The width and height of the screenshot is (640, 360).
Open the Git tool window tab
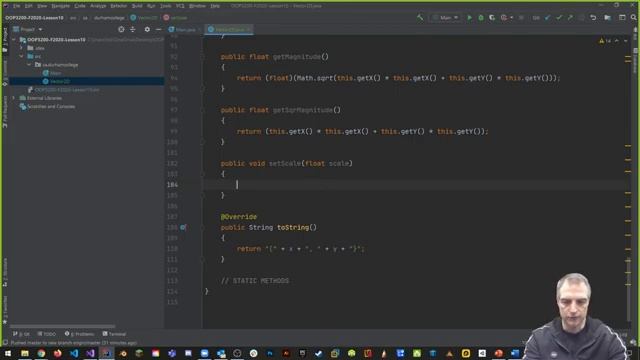pos(21,334)
